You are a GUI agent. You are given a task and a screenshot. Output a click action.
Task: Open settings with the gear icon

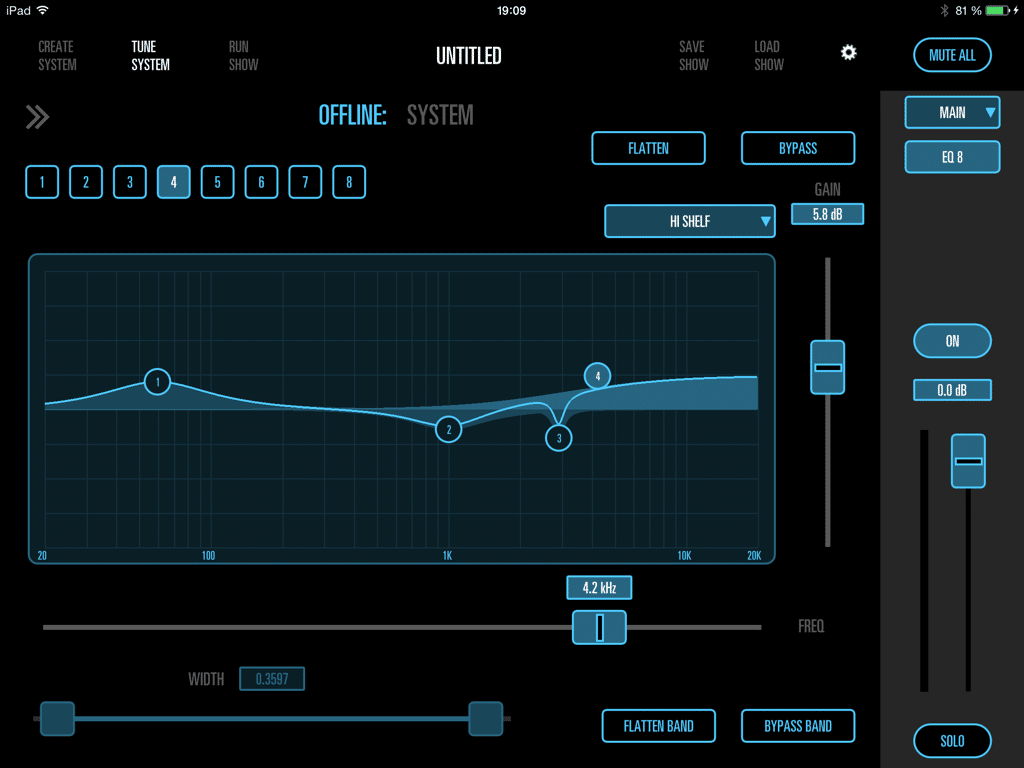tap(848, 53)
